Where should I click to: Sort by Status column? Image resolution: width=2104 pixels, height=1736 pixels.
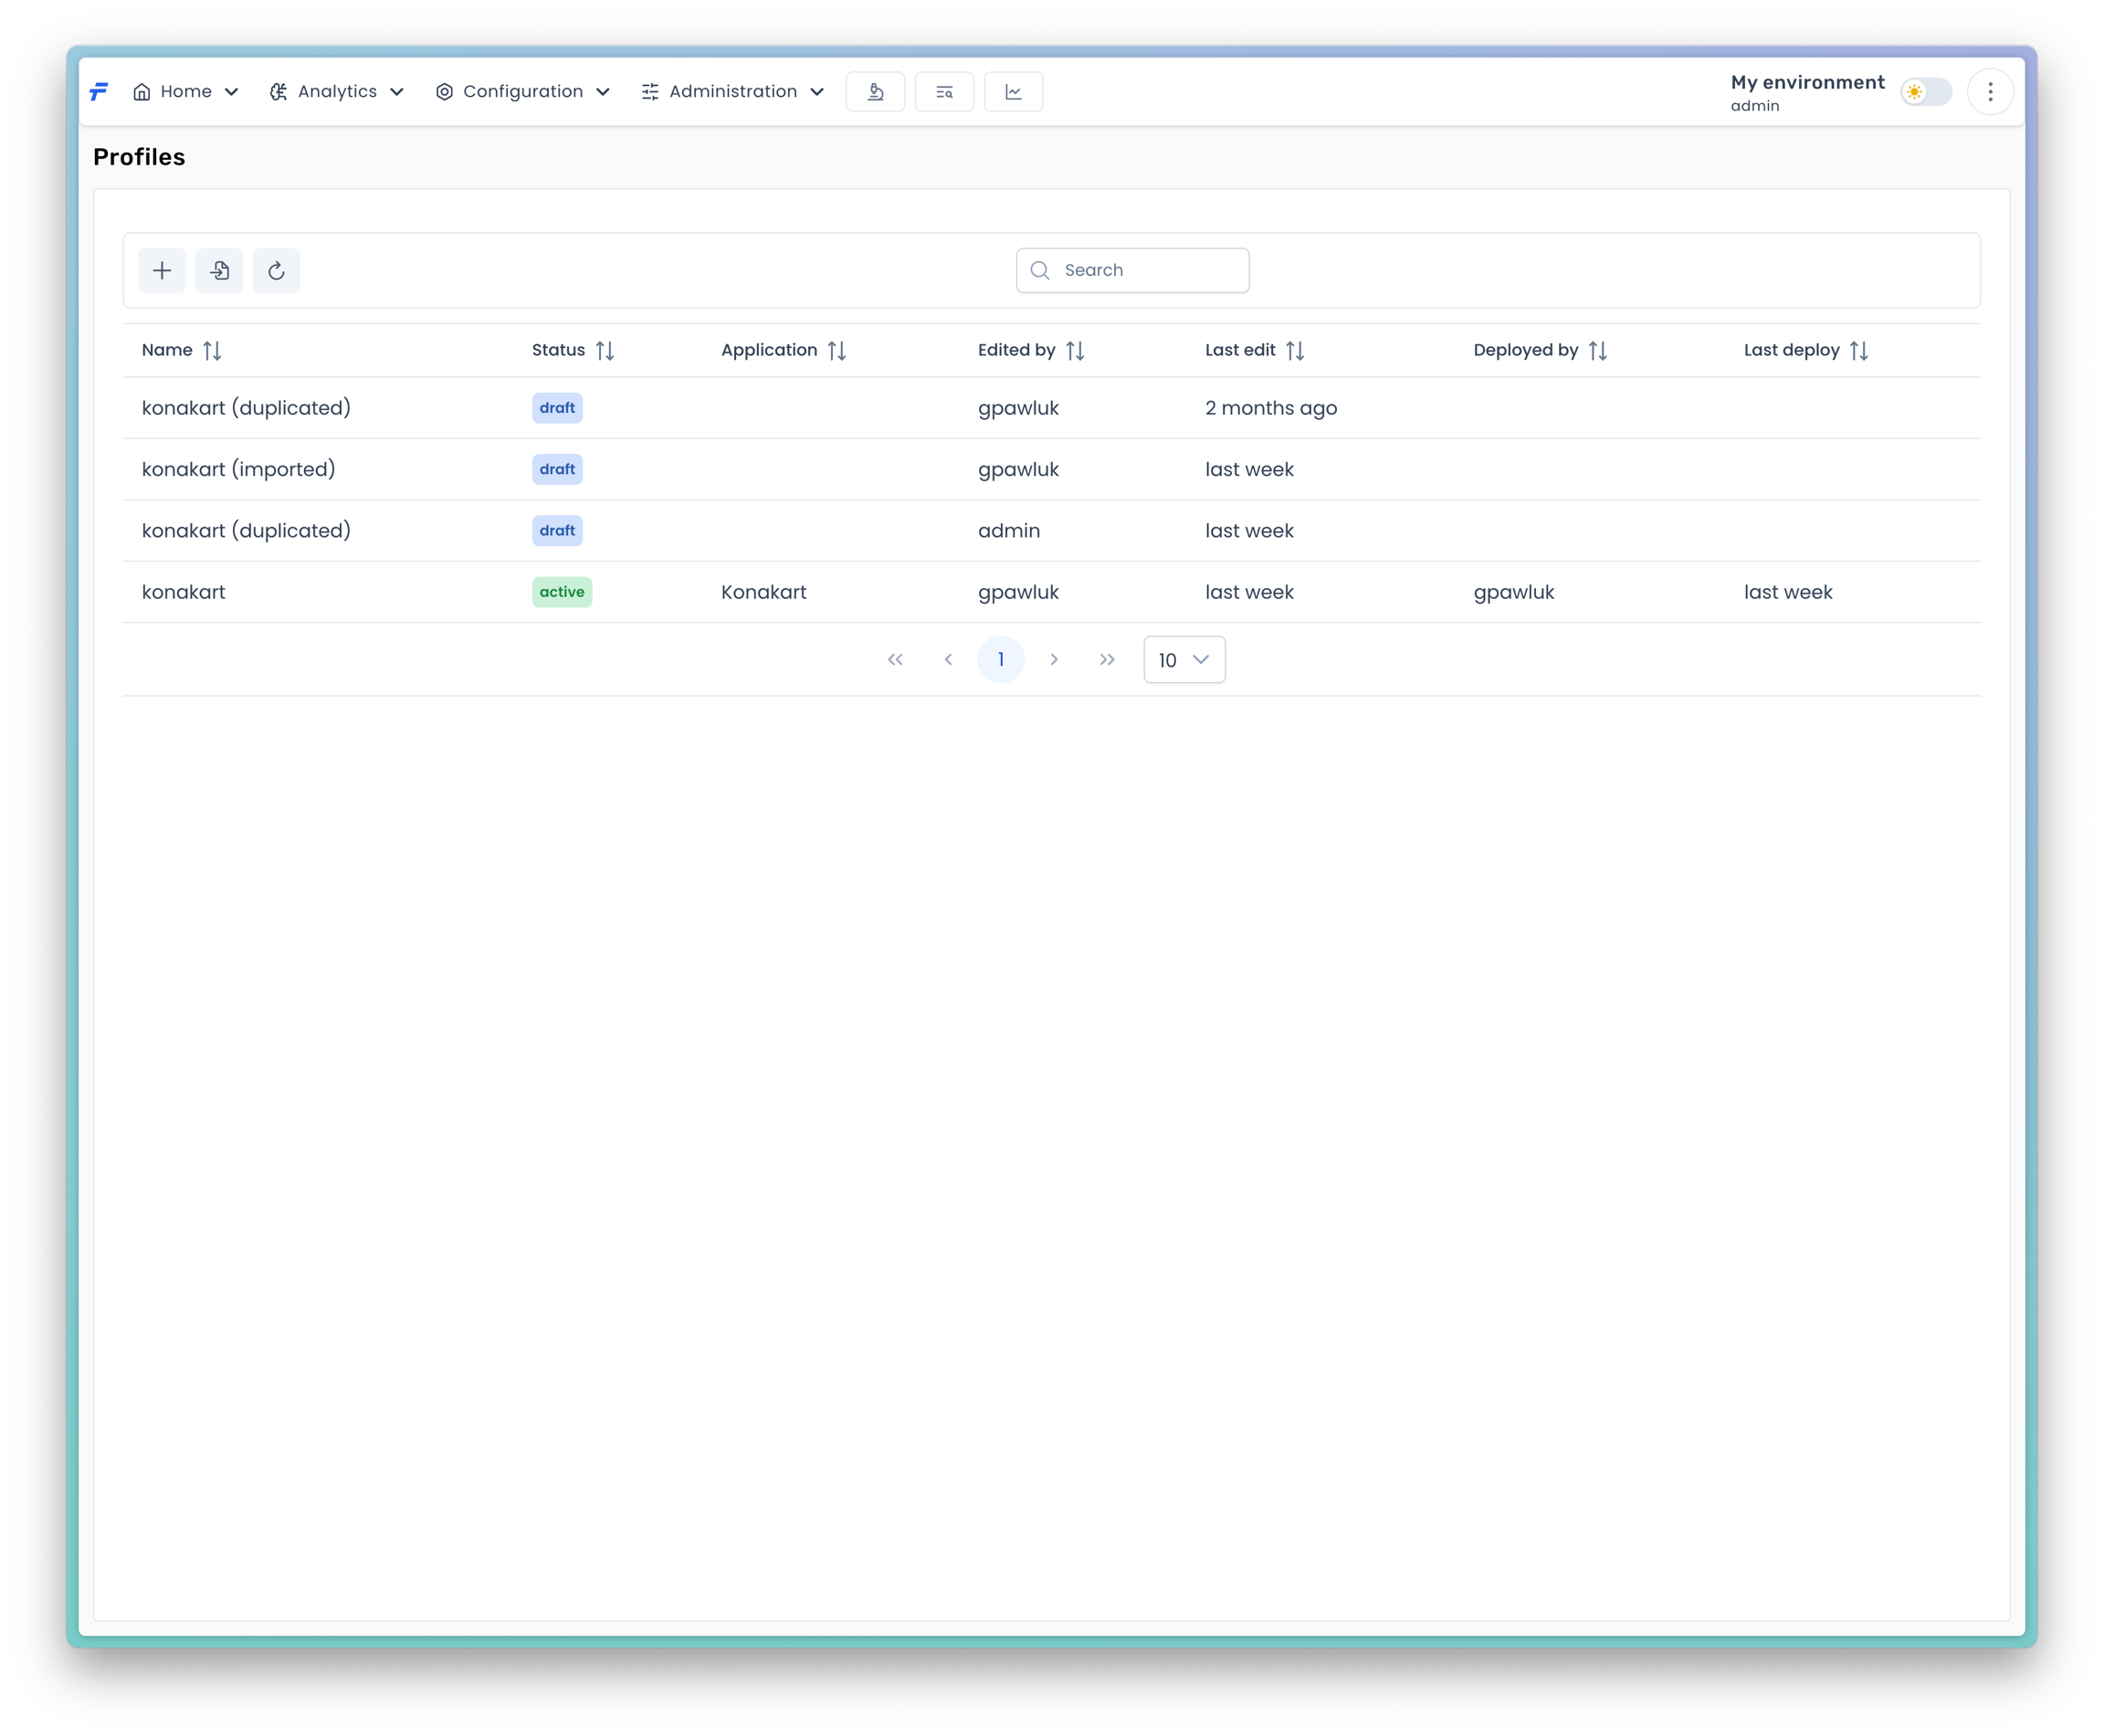click(604, 351)
